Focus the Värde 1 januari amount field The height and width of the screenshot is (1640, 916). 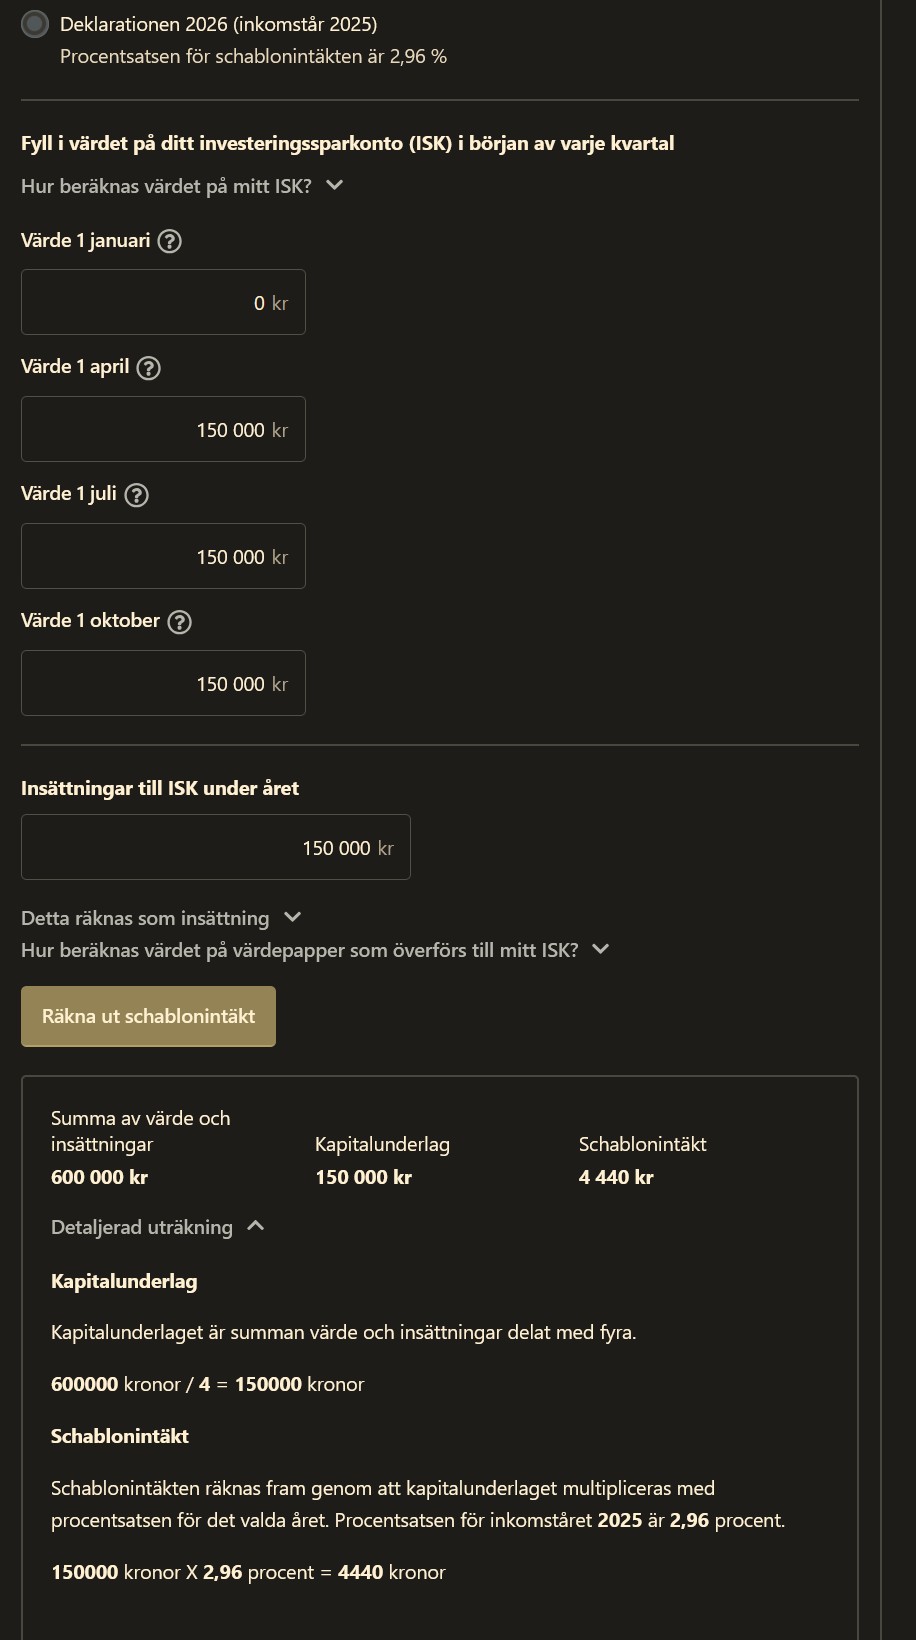click(163, 302)
